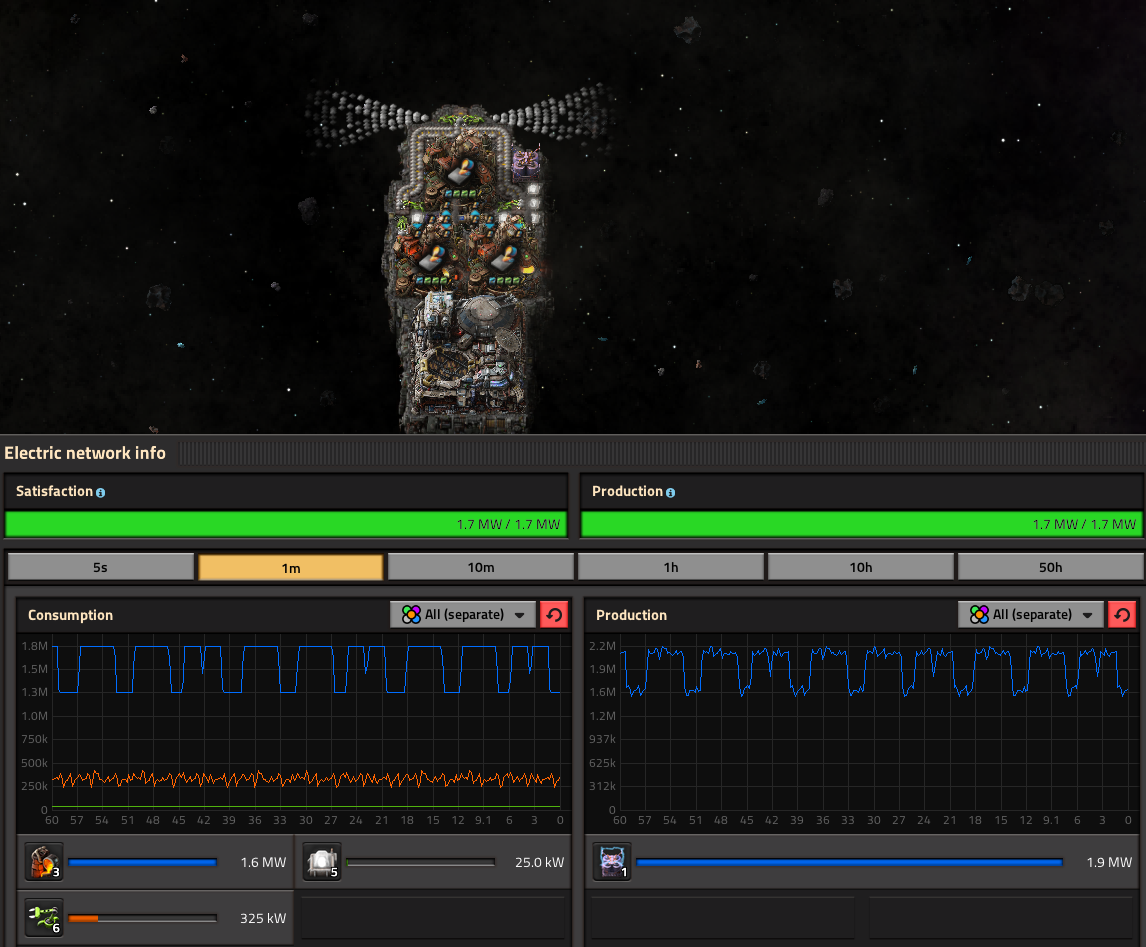This screenshot has height=947, width=1146.
Task: Click the 25.0 kW consumption bar
Action: click(x=420, y=862)
